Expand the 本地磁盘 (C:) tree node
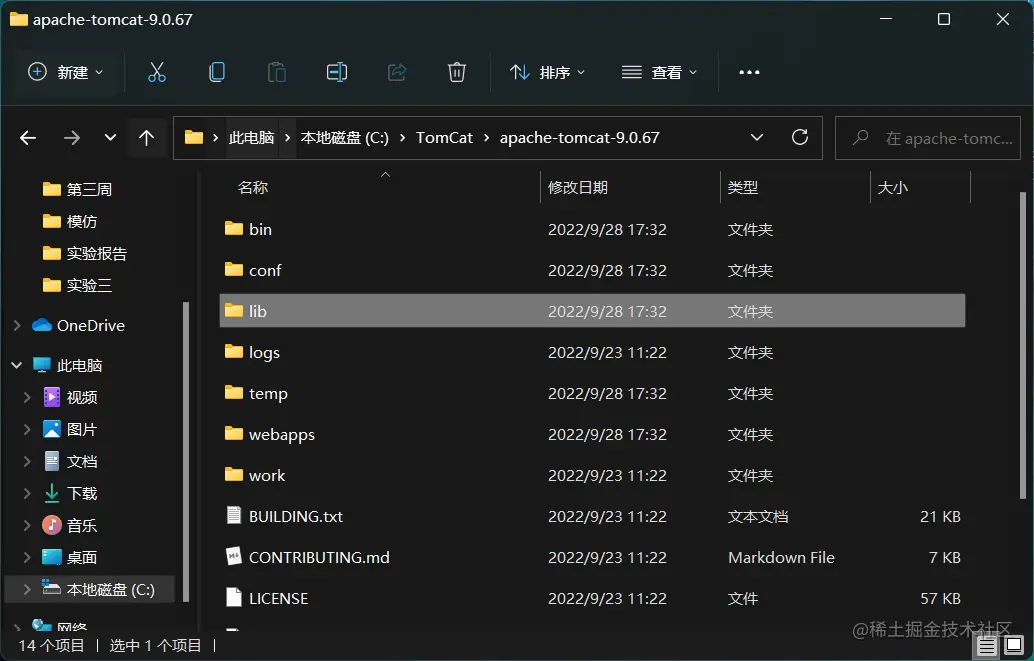The width and height of the screenshot is (1034, 661). click(x=27, y=589)
